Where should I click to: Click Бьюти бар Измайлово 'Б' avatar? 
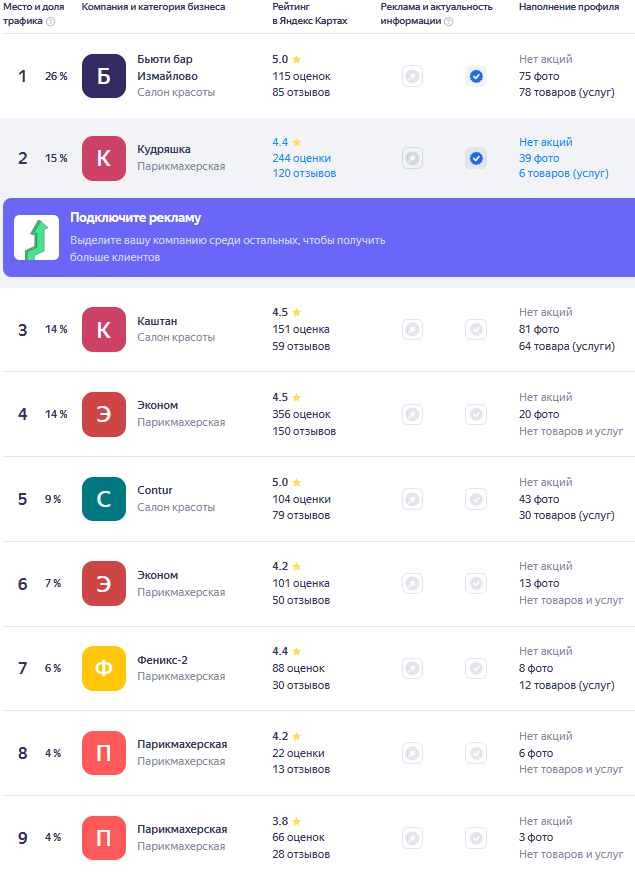click(x=104, y=76)
